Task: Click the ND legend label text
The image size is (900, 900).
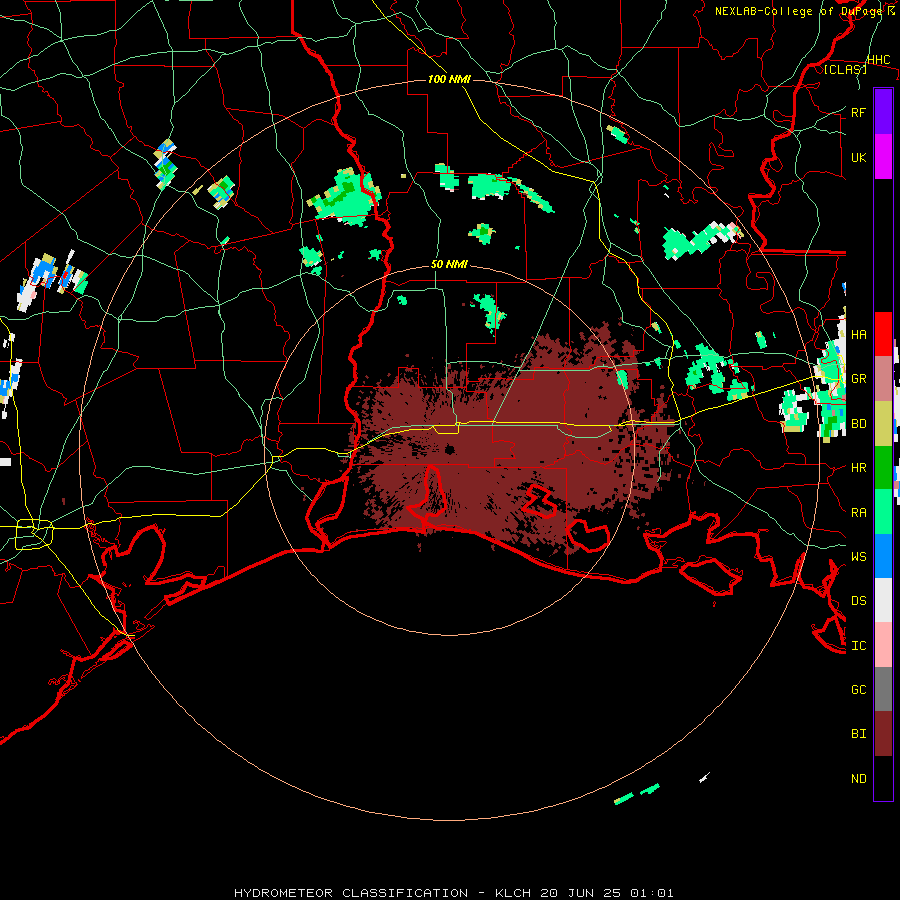Action: pyautogui.click(x=858, y=778)
